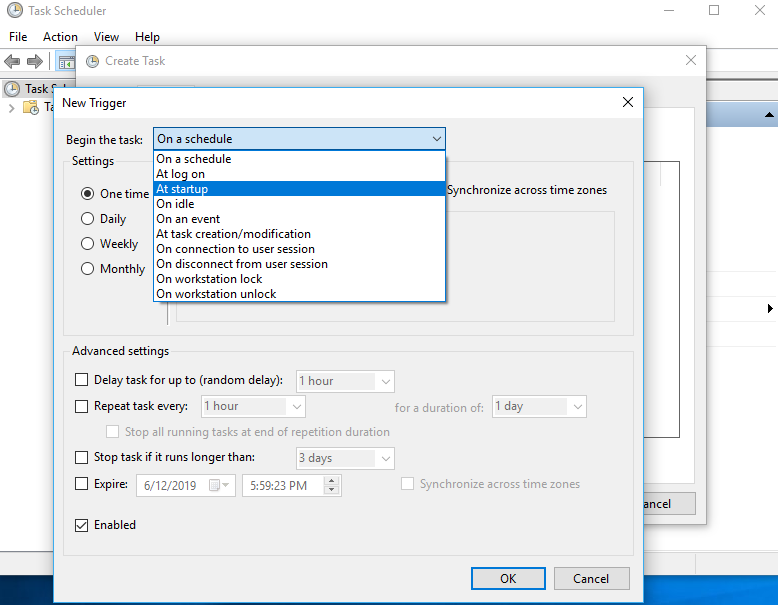Image resolution: width=778 pixels, height=605 pixels.
Task: Enable Delay task for up to (random delay)
Action: click(81, 380)
